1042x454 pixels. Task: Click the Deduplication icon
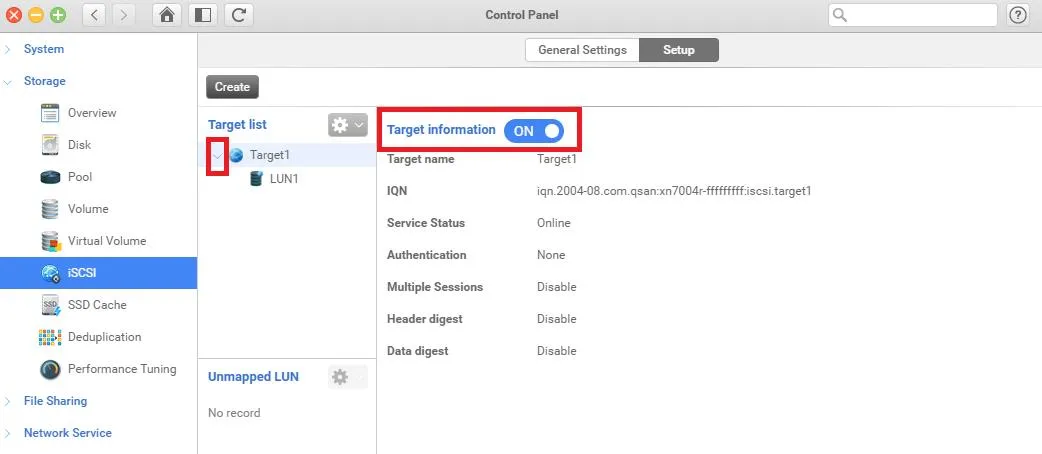pyautogui.click(x=50, y=337)
